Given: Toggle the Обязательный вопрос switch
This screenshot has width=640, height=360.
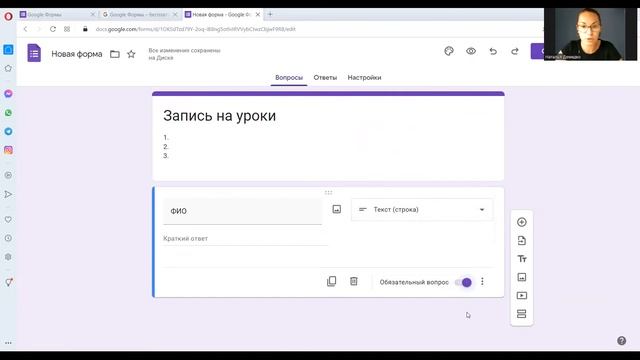Looking at the screenshot, I should click(464, 282).
